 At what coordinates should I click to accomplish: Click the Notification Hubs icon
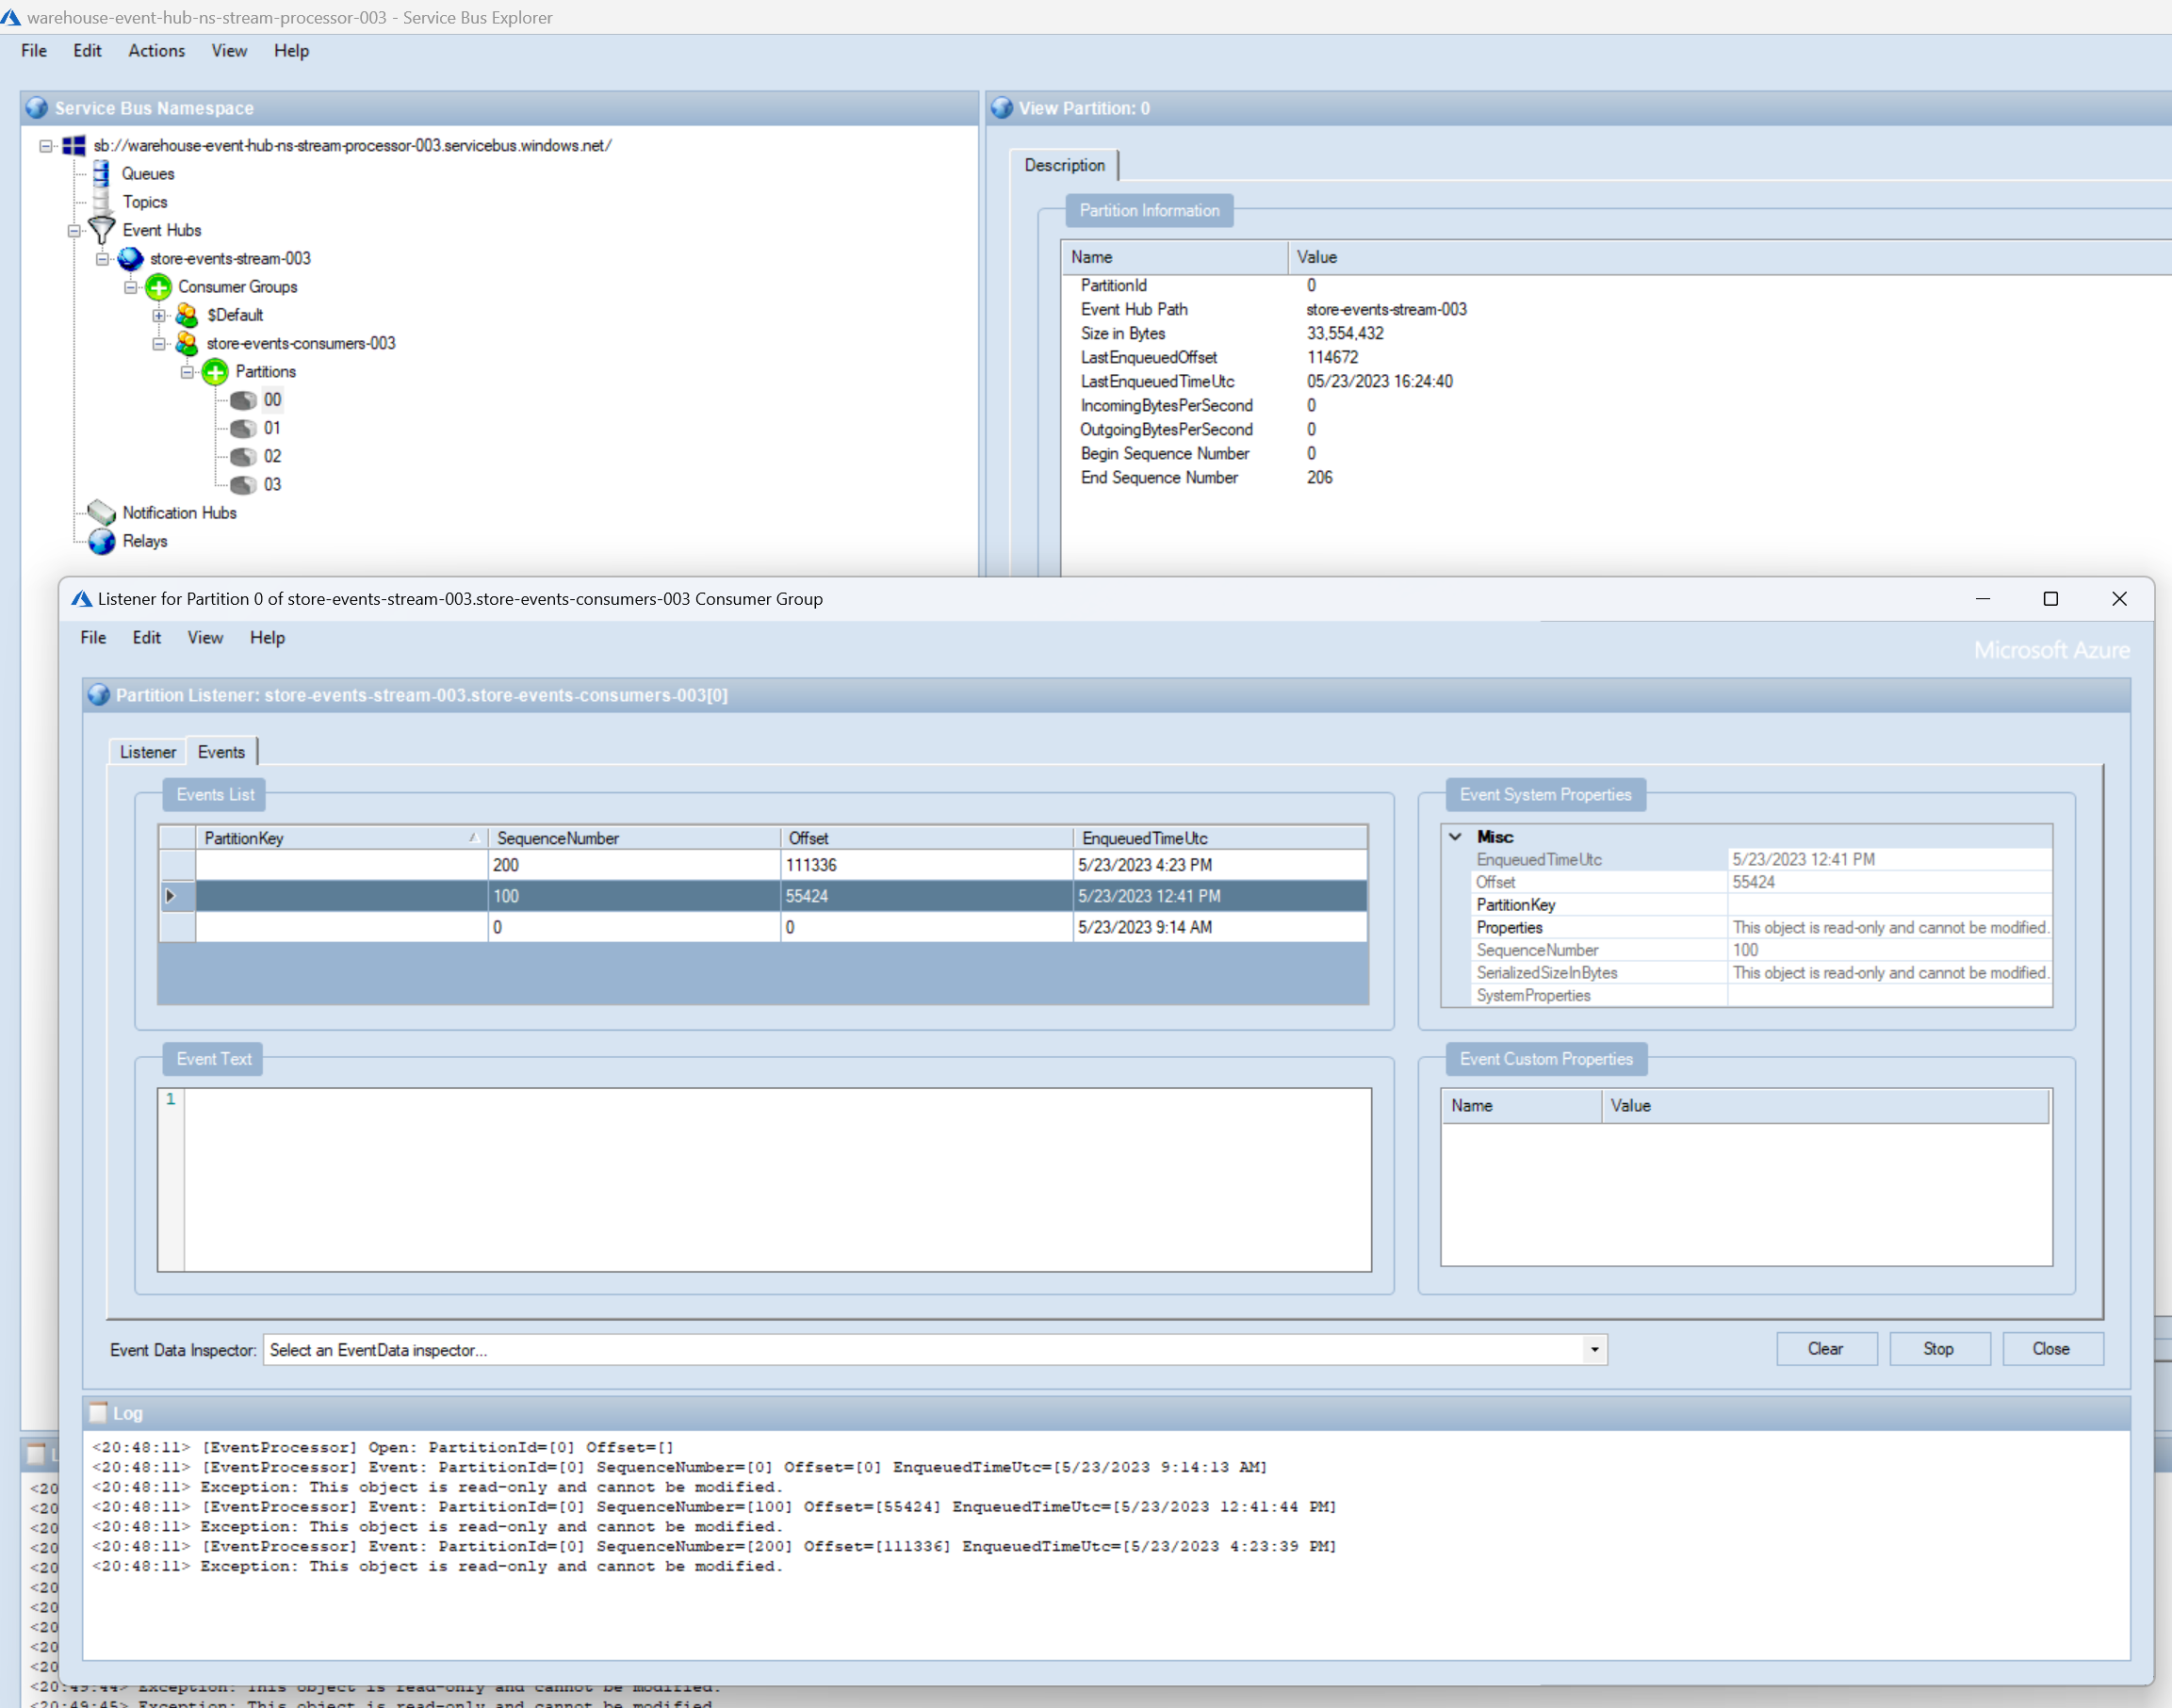[101, 513]
